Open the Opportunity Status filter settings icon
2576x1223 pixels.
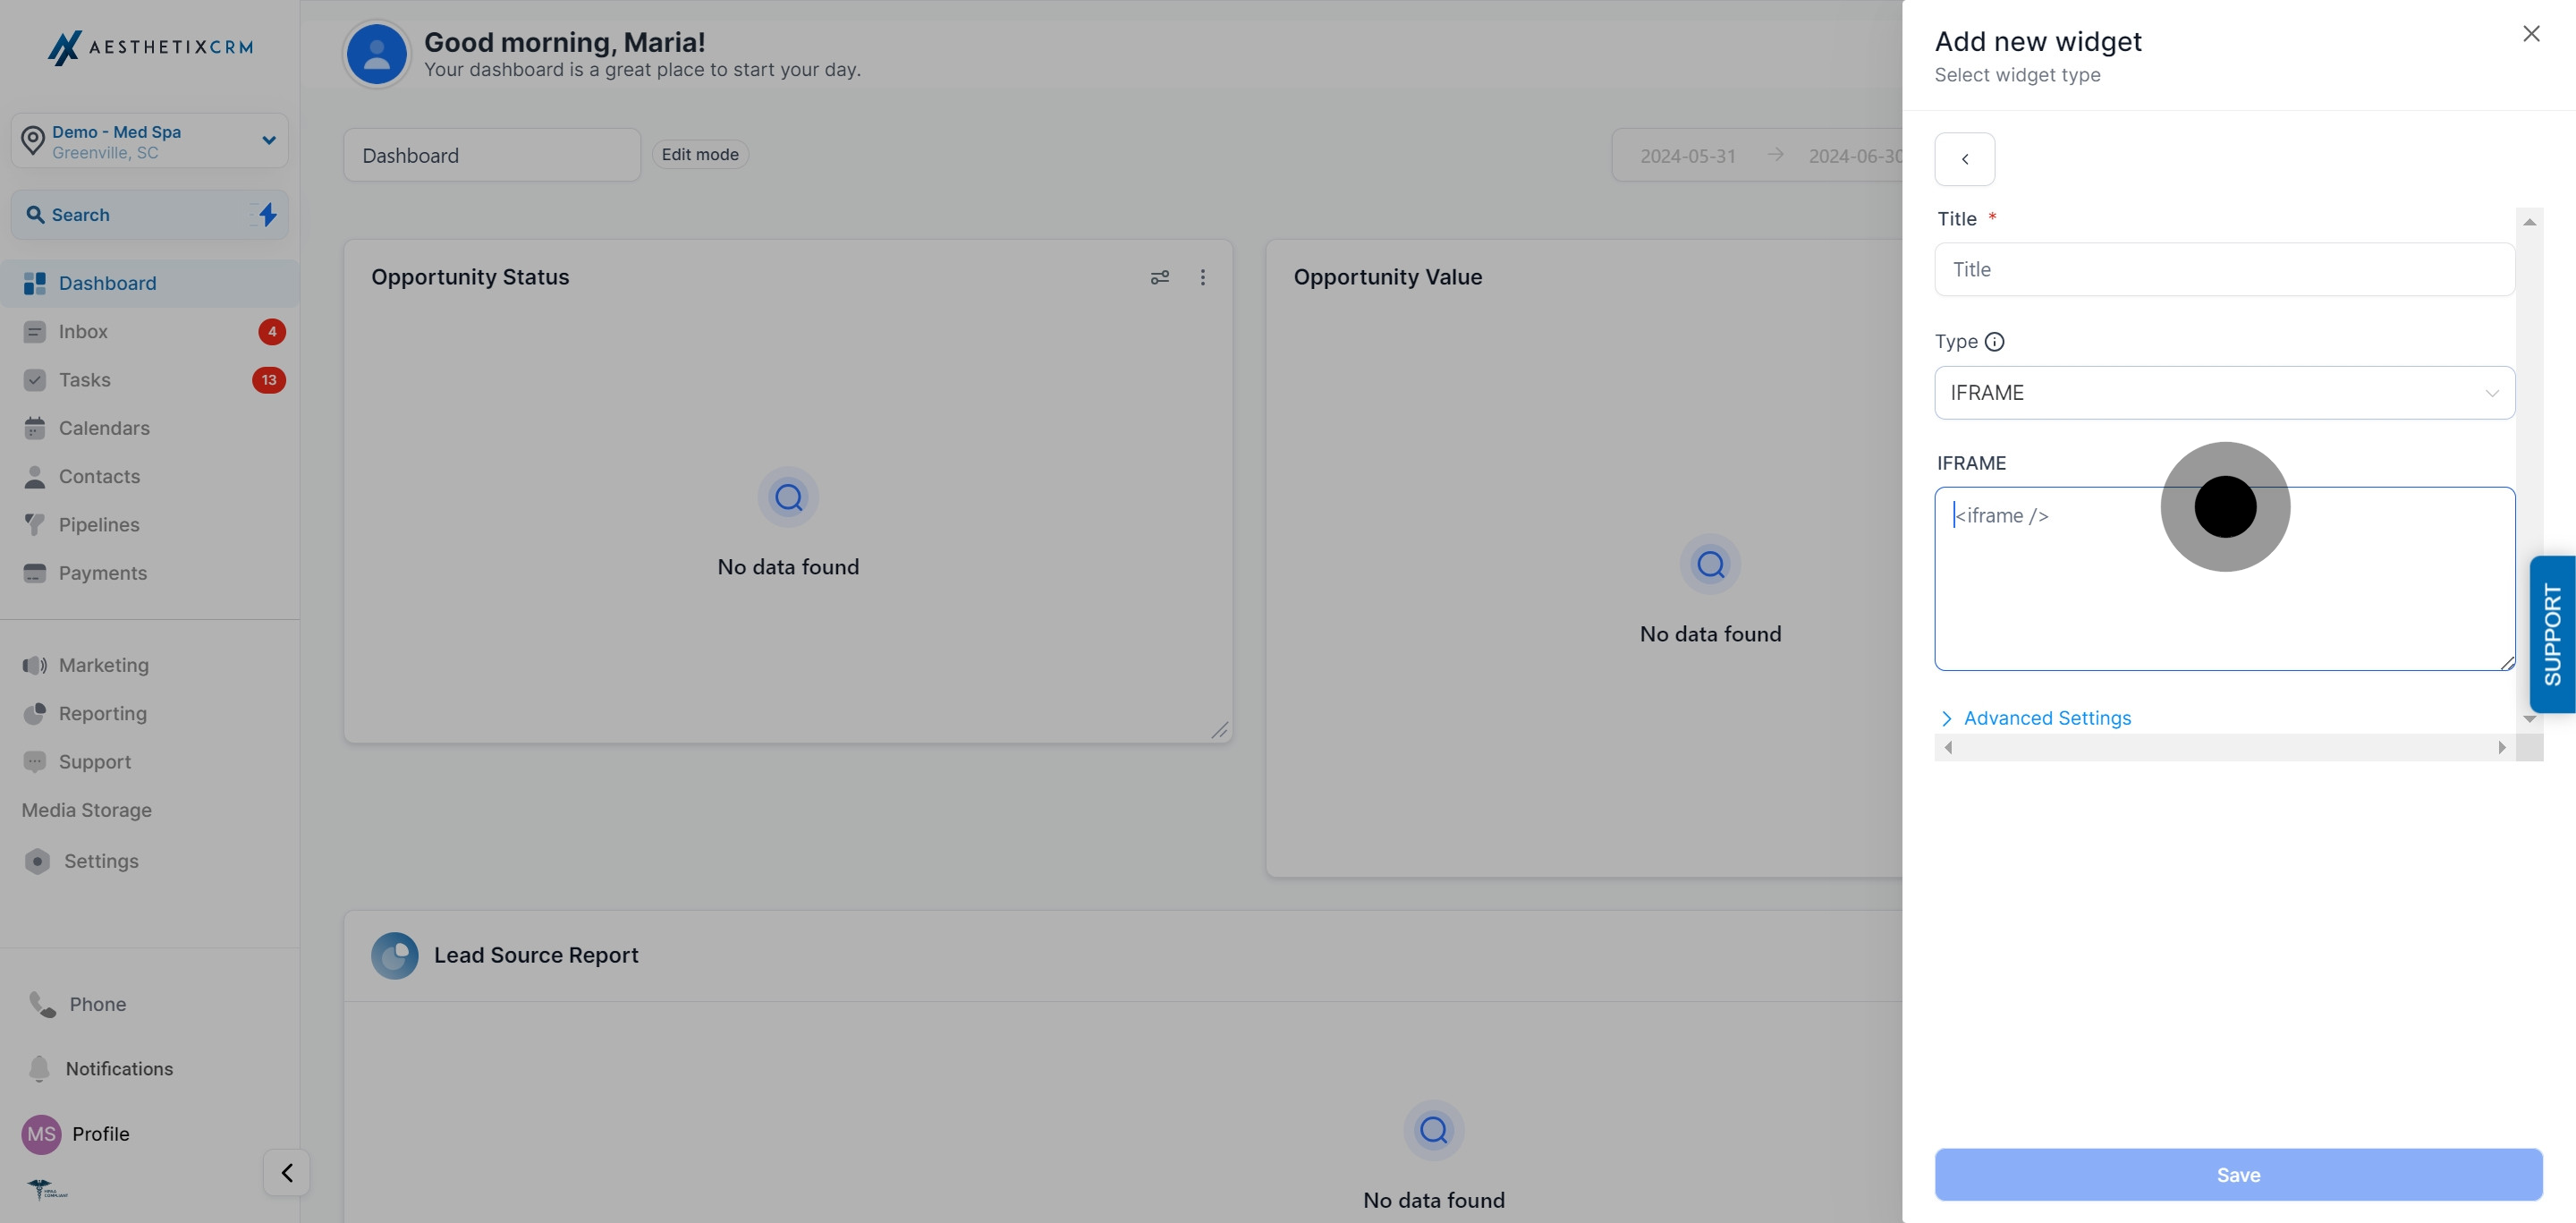coord(1160,277)
